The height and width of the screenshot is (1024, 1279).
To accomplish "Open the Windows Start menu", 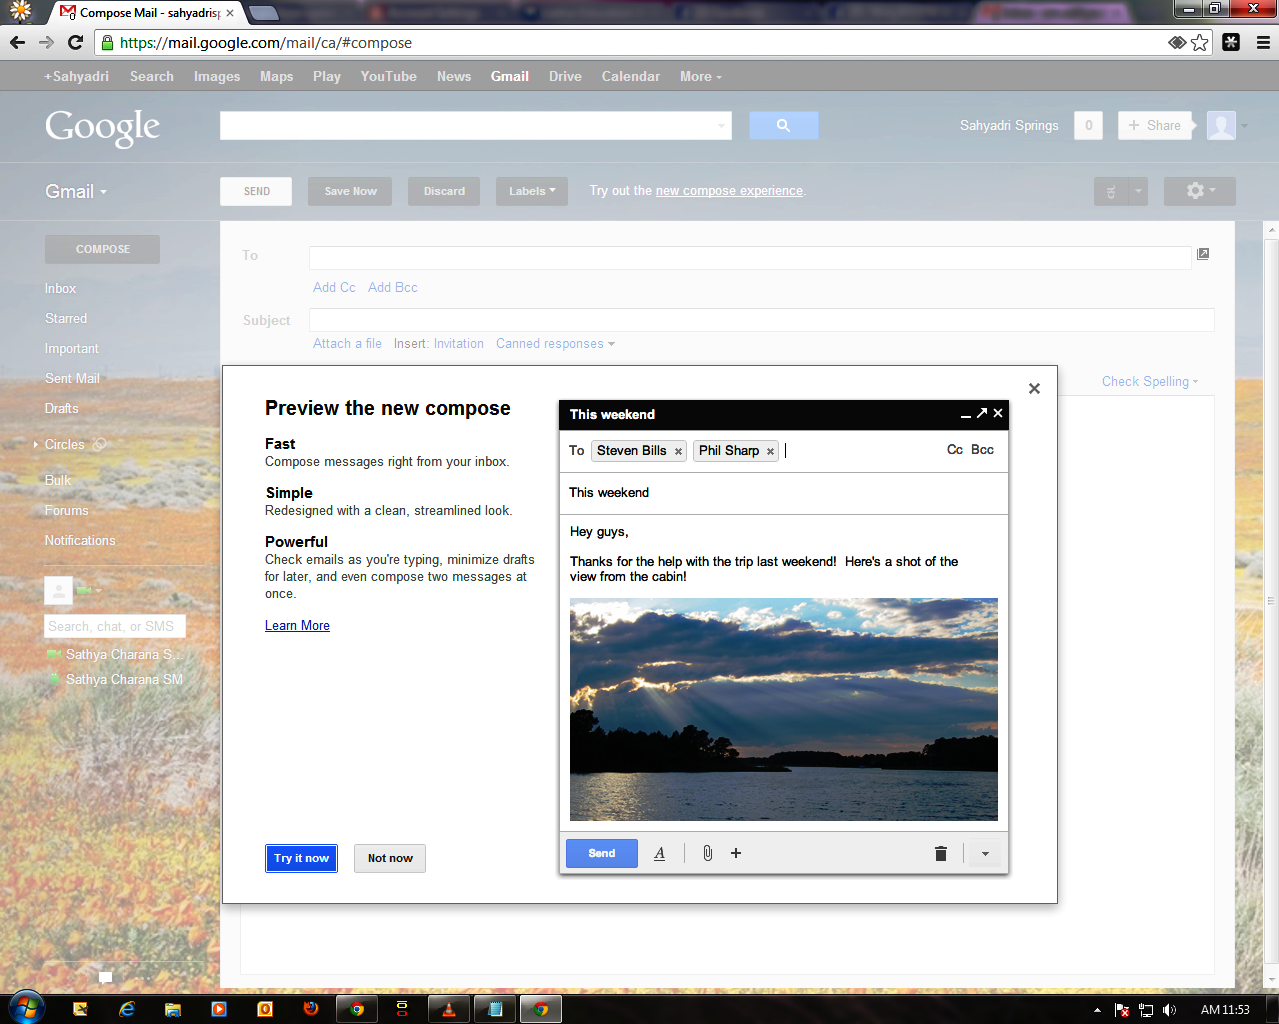I will (x=26, y=1008).
